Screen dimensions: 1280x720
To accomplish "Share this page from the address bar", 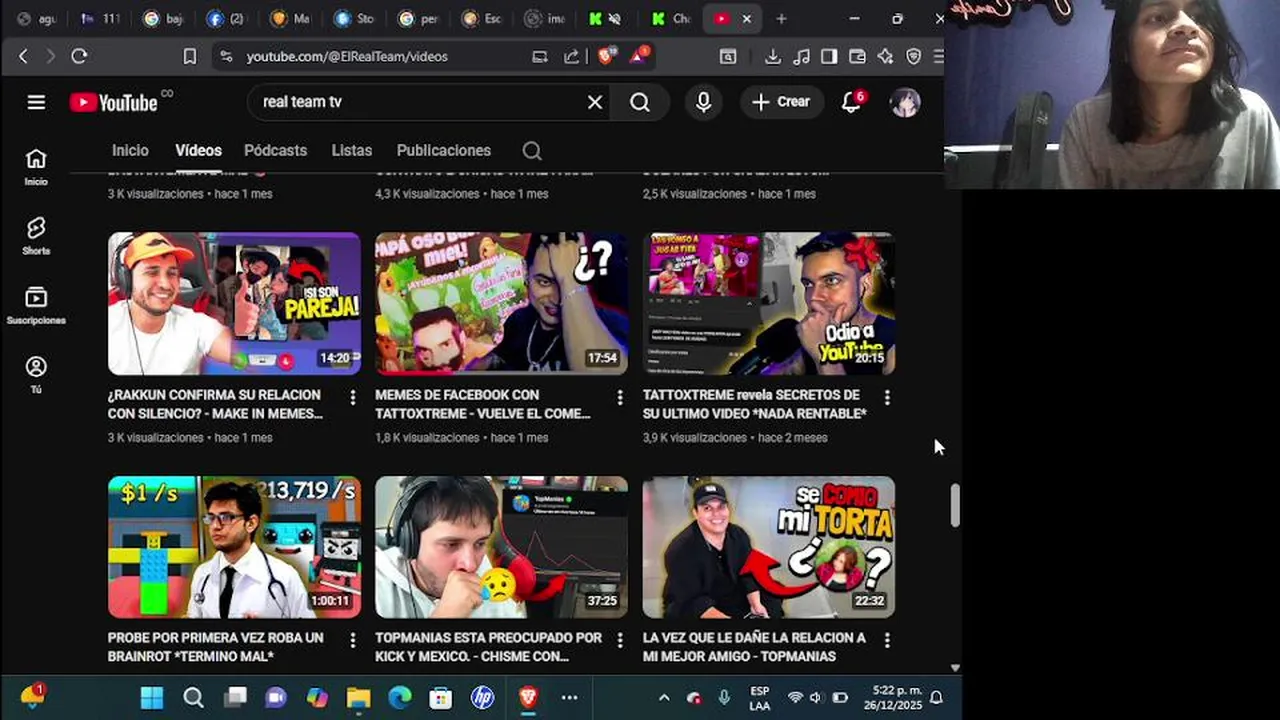I will click(571, 57).
